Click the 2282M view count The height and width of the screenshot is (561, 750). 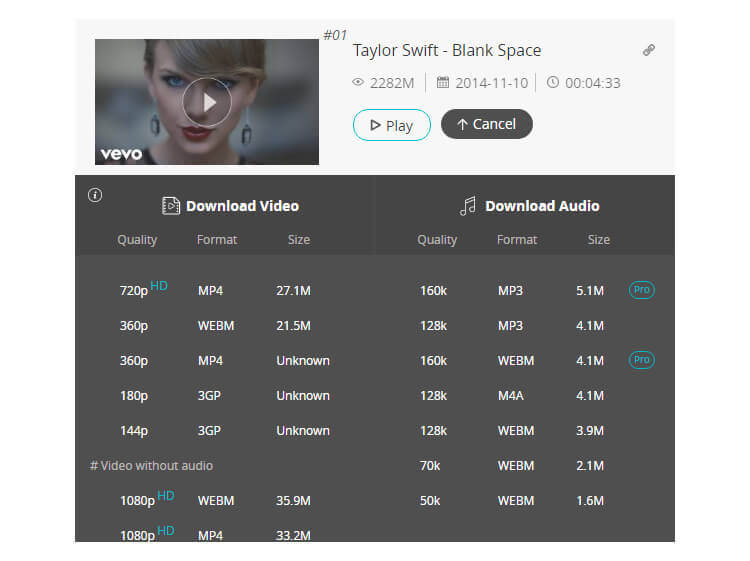392,83
